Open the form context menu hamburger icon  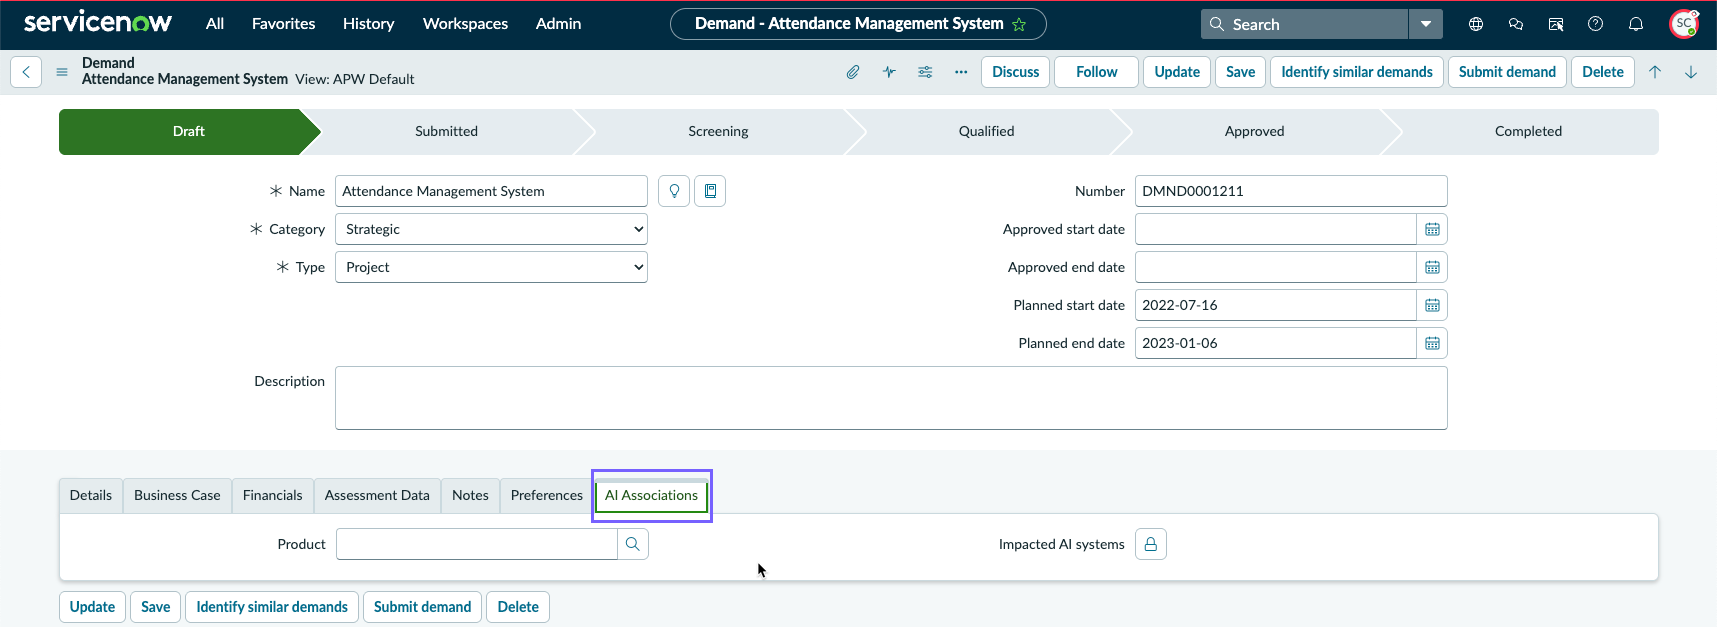pyautogui.click(x=62, y=72)
